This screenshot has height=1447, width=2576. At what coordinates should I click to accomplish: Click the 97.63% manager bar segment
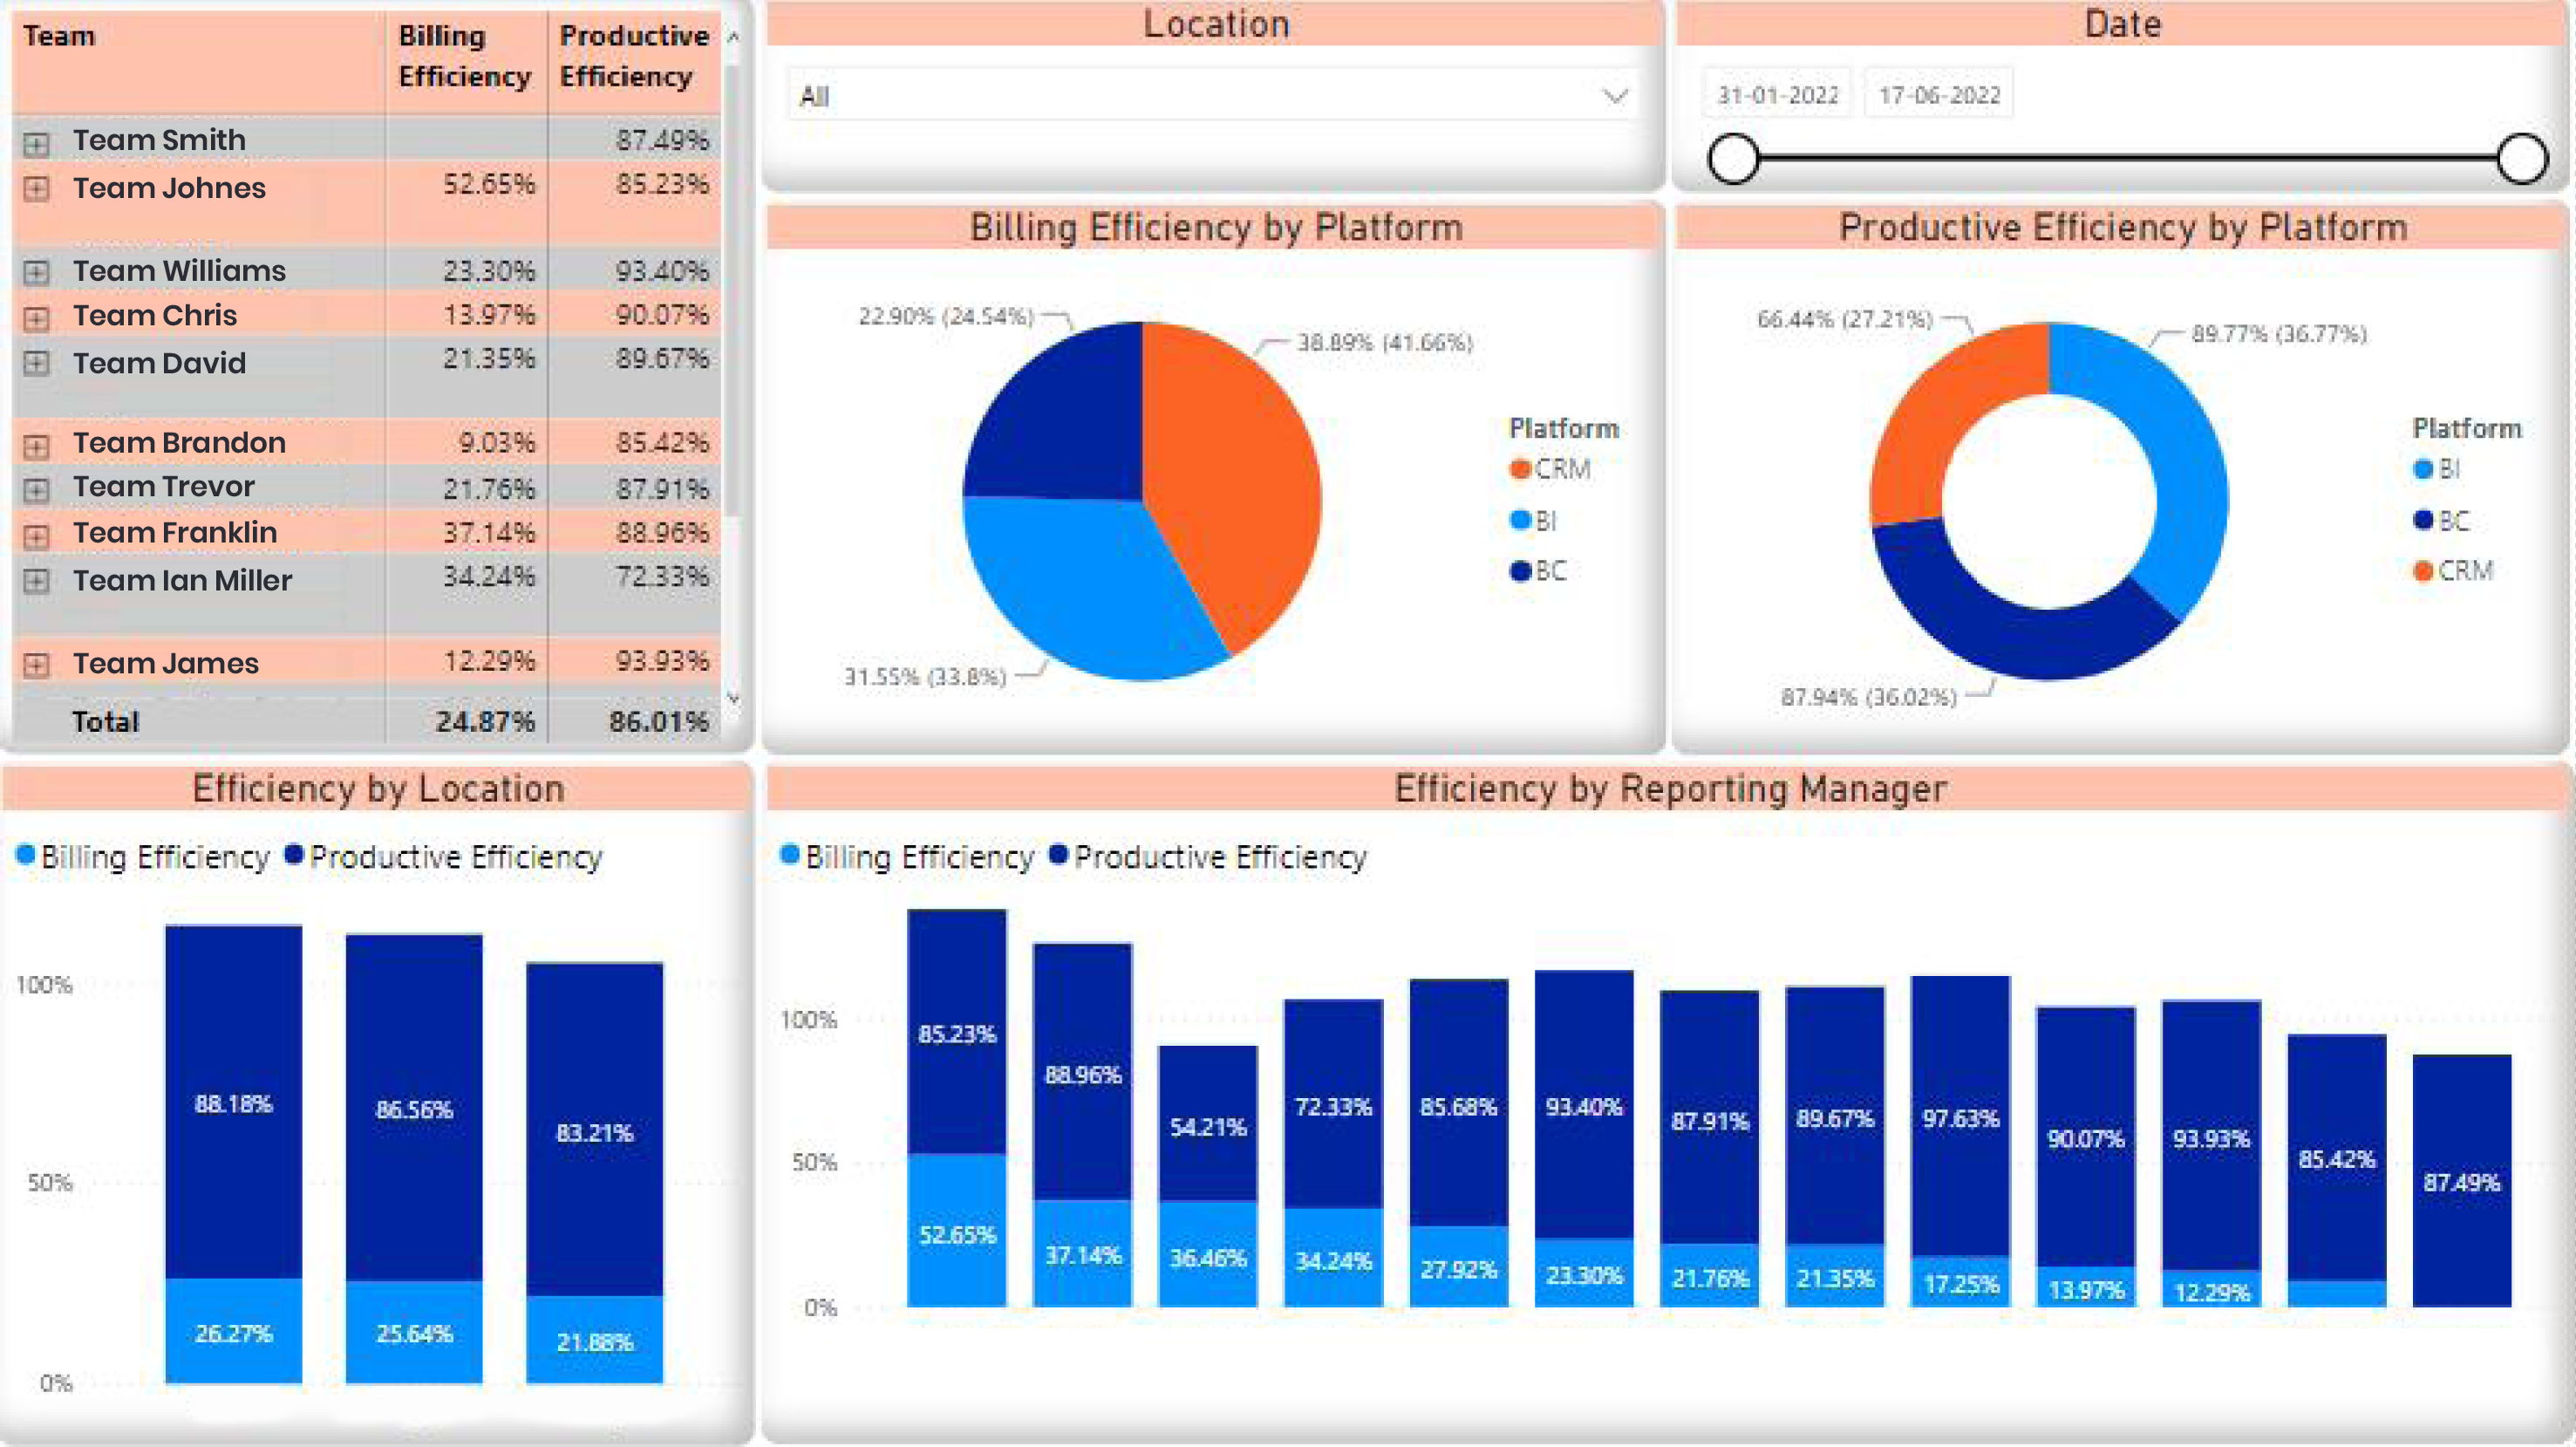point(1960,1117)
